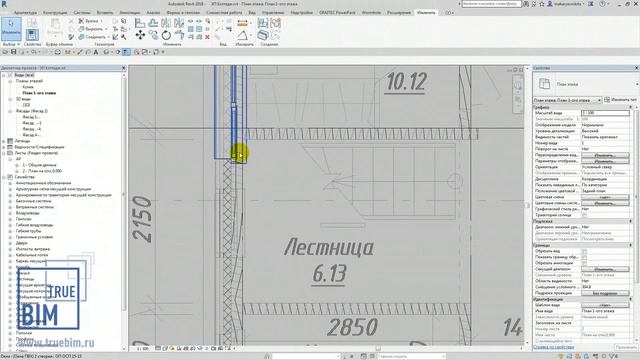Use the Cope (Врезка) geometry tool

(x=90, y=21)
